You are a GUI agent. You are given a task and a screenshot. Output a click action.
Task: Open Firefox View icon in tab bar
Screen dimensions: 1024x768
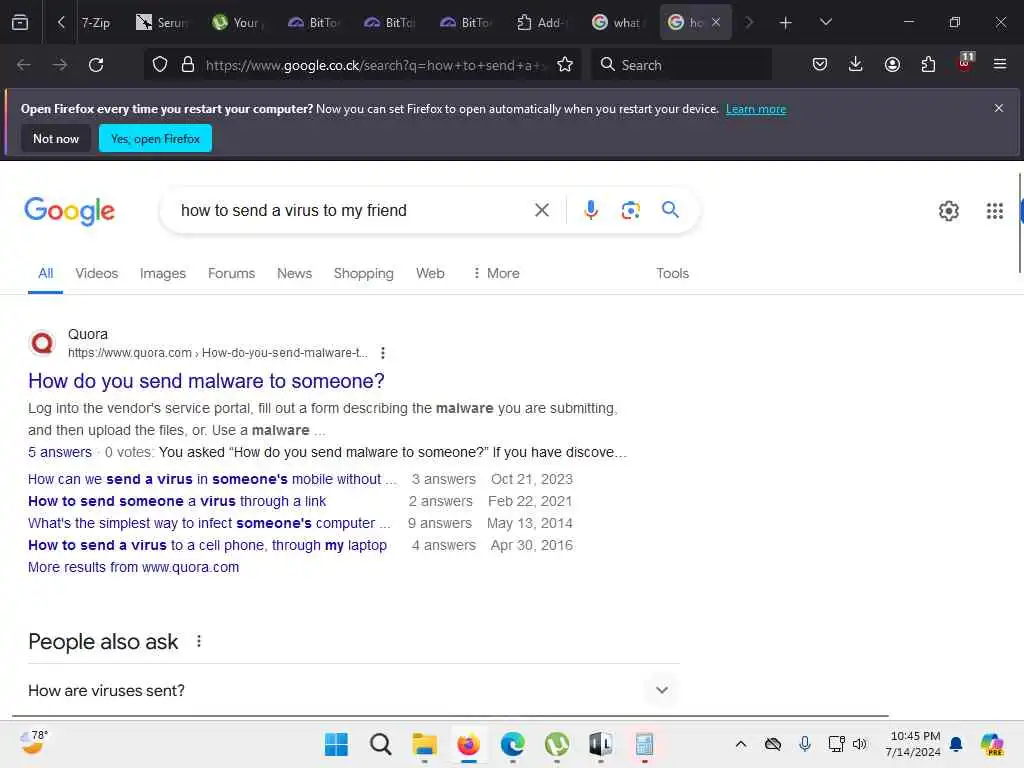point(20,23)
